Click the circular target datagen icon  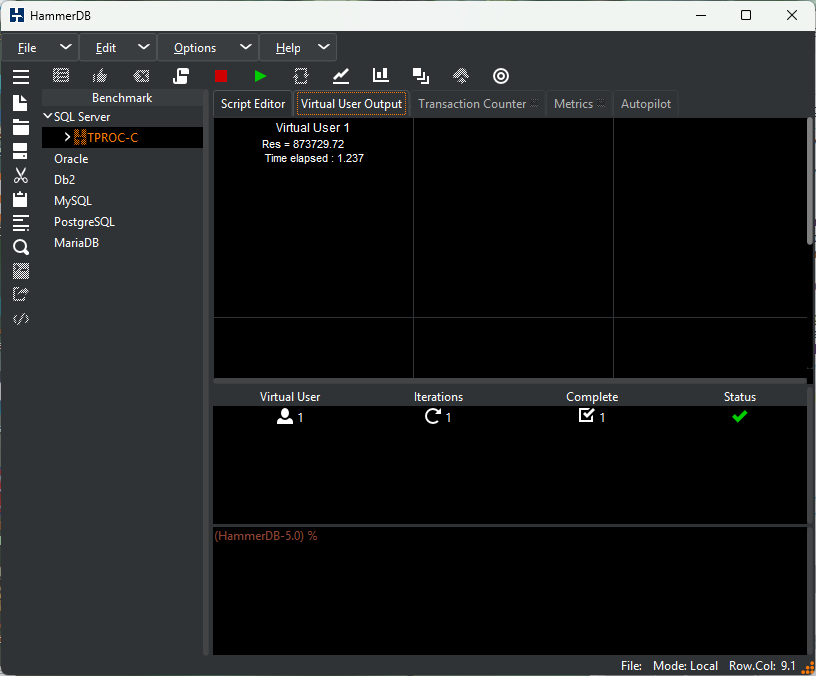coord(501,76)
